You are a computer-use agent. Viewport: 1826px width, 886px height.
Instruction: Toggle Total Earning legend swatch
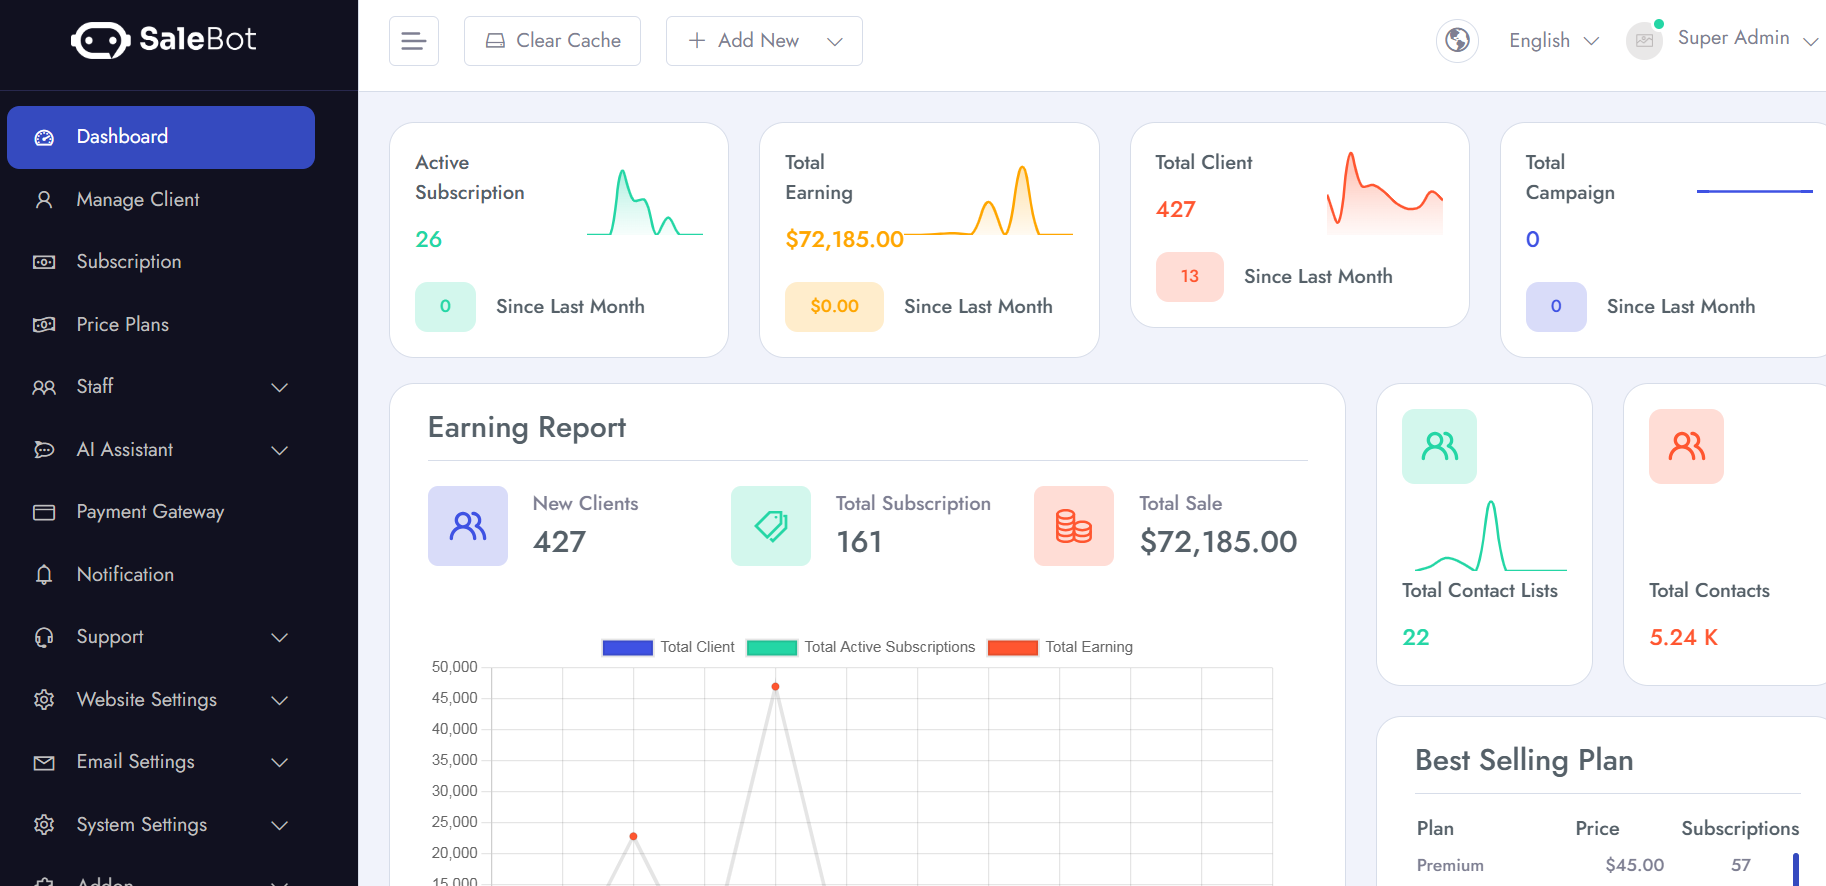(x=1013, y=647)
